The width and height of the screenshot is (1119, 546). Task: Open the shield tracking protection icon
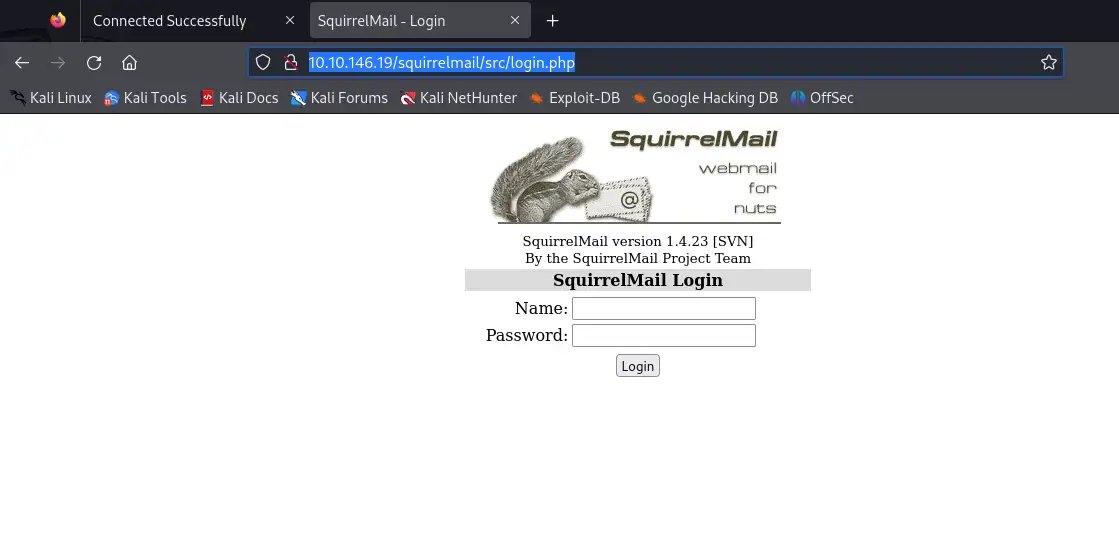click(x=263, y=63)
